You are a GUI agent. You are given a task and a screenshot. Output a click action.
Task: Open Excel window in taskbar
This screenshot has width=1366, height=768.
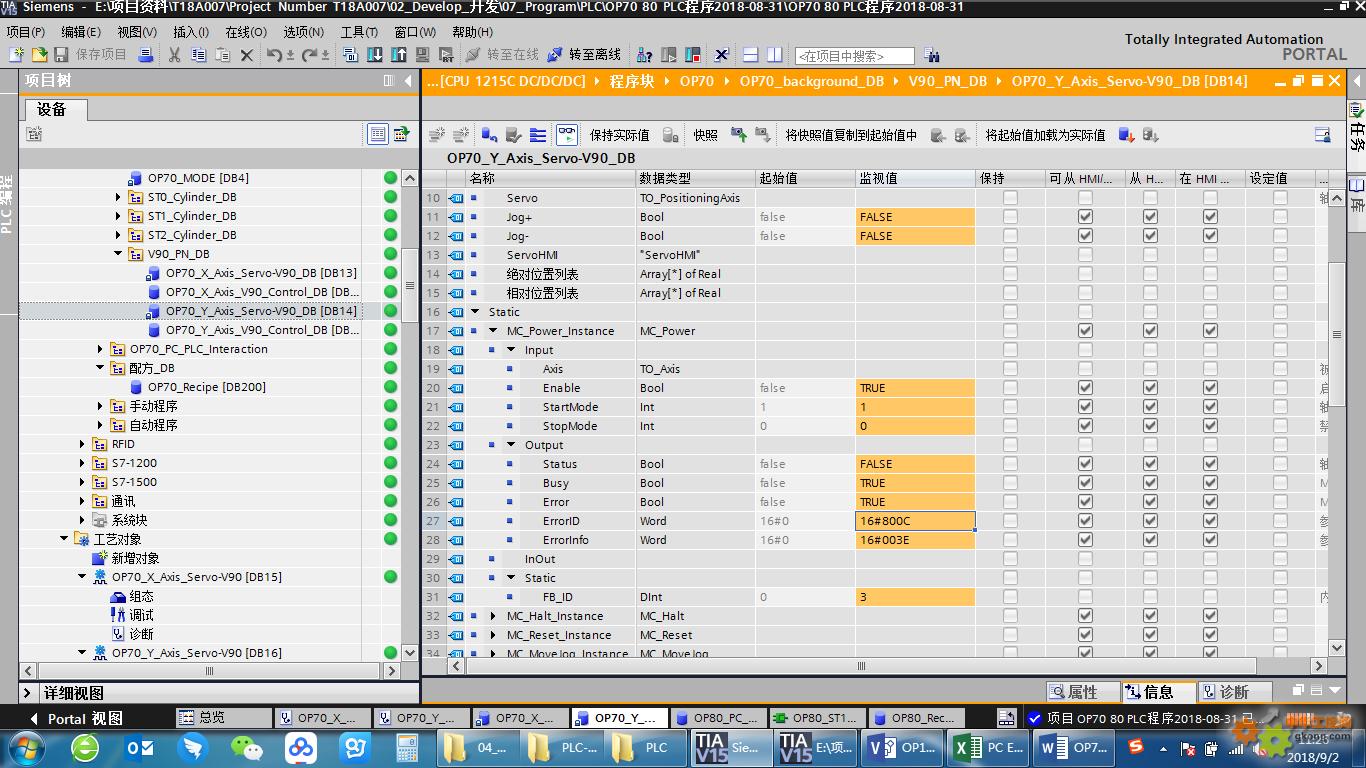point(988,747)
